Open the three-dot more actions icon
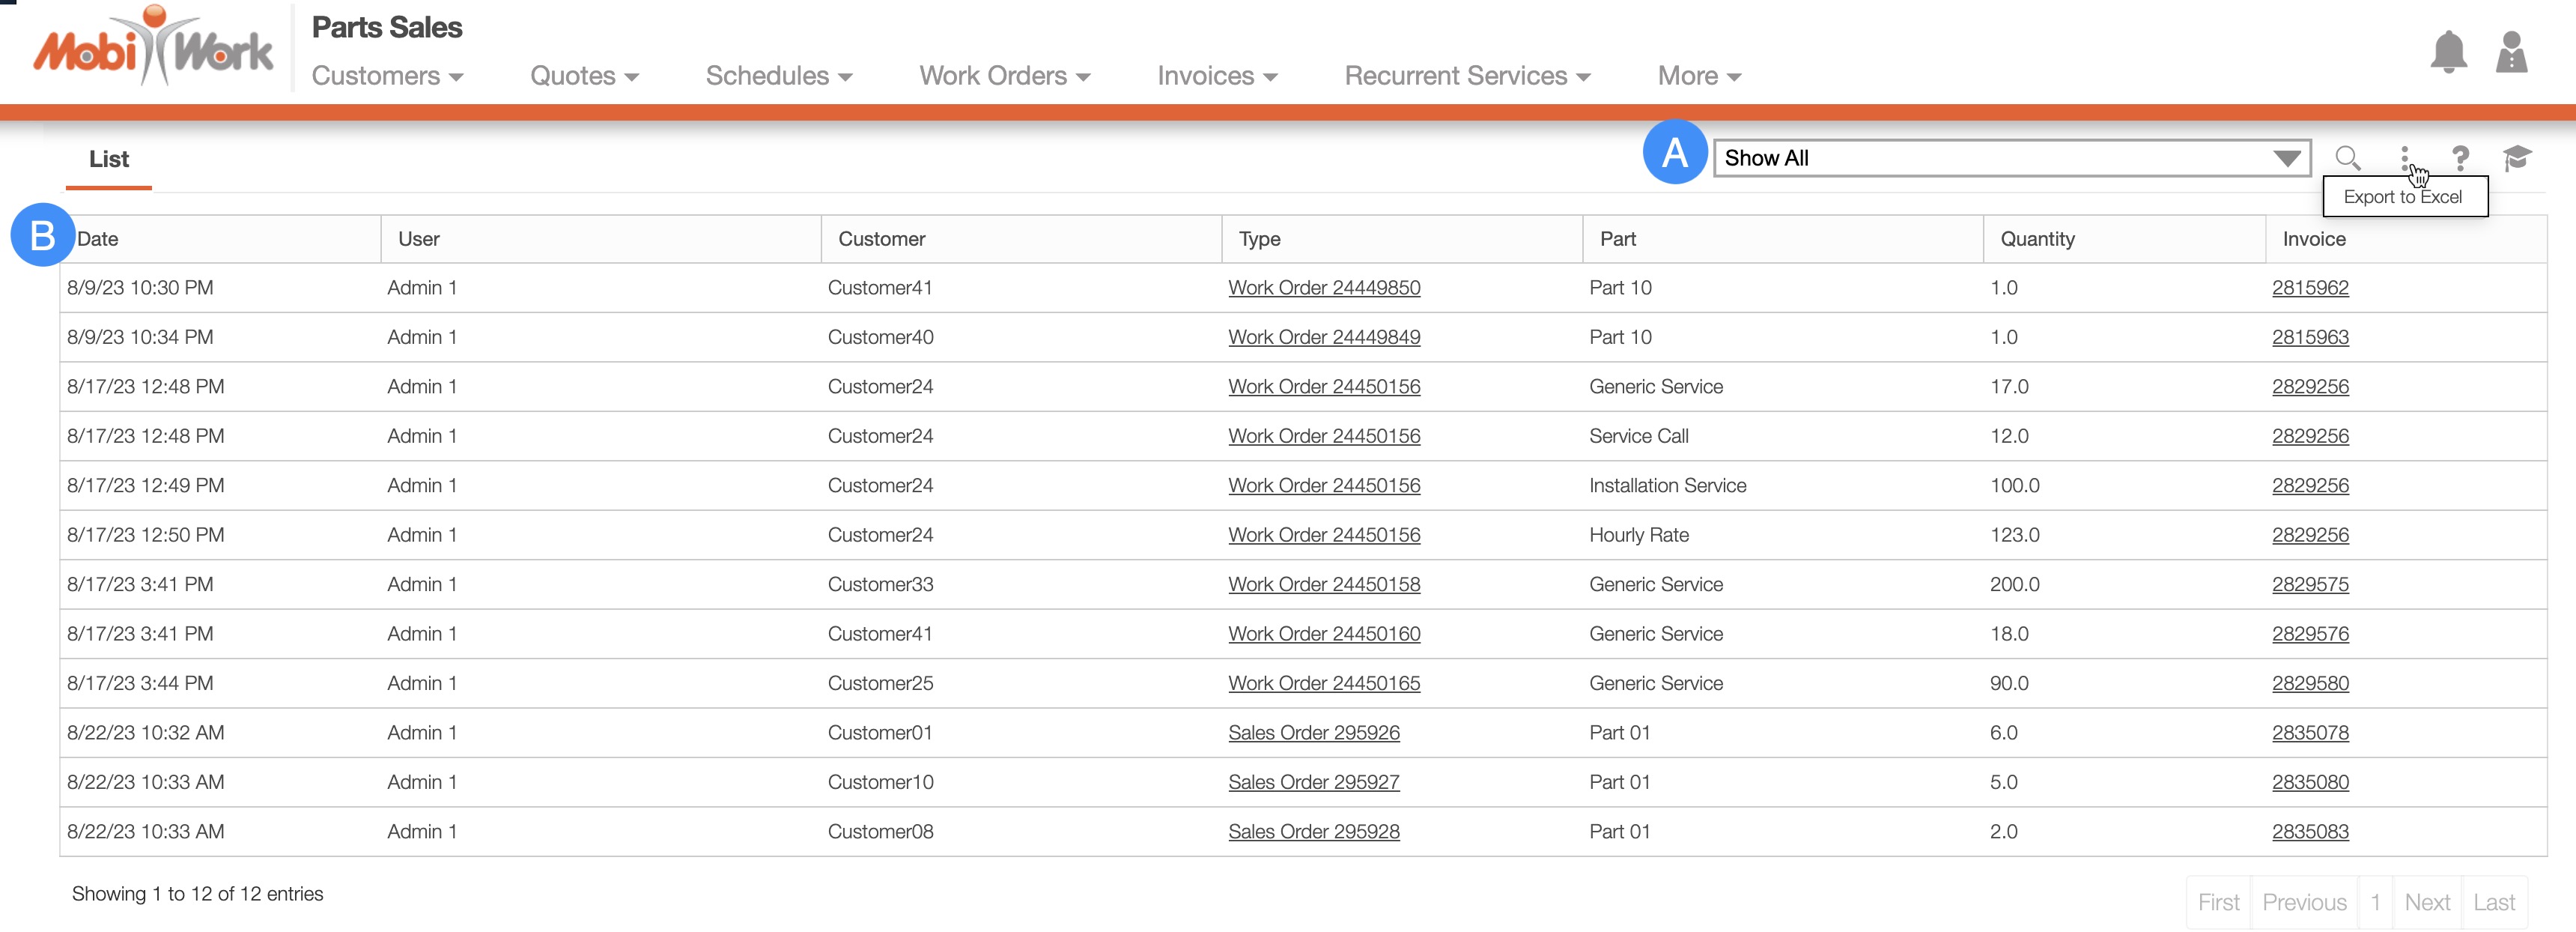 pos(2404,157)
